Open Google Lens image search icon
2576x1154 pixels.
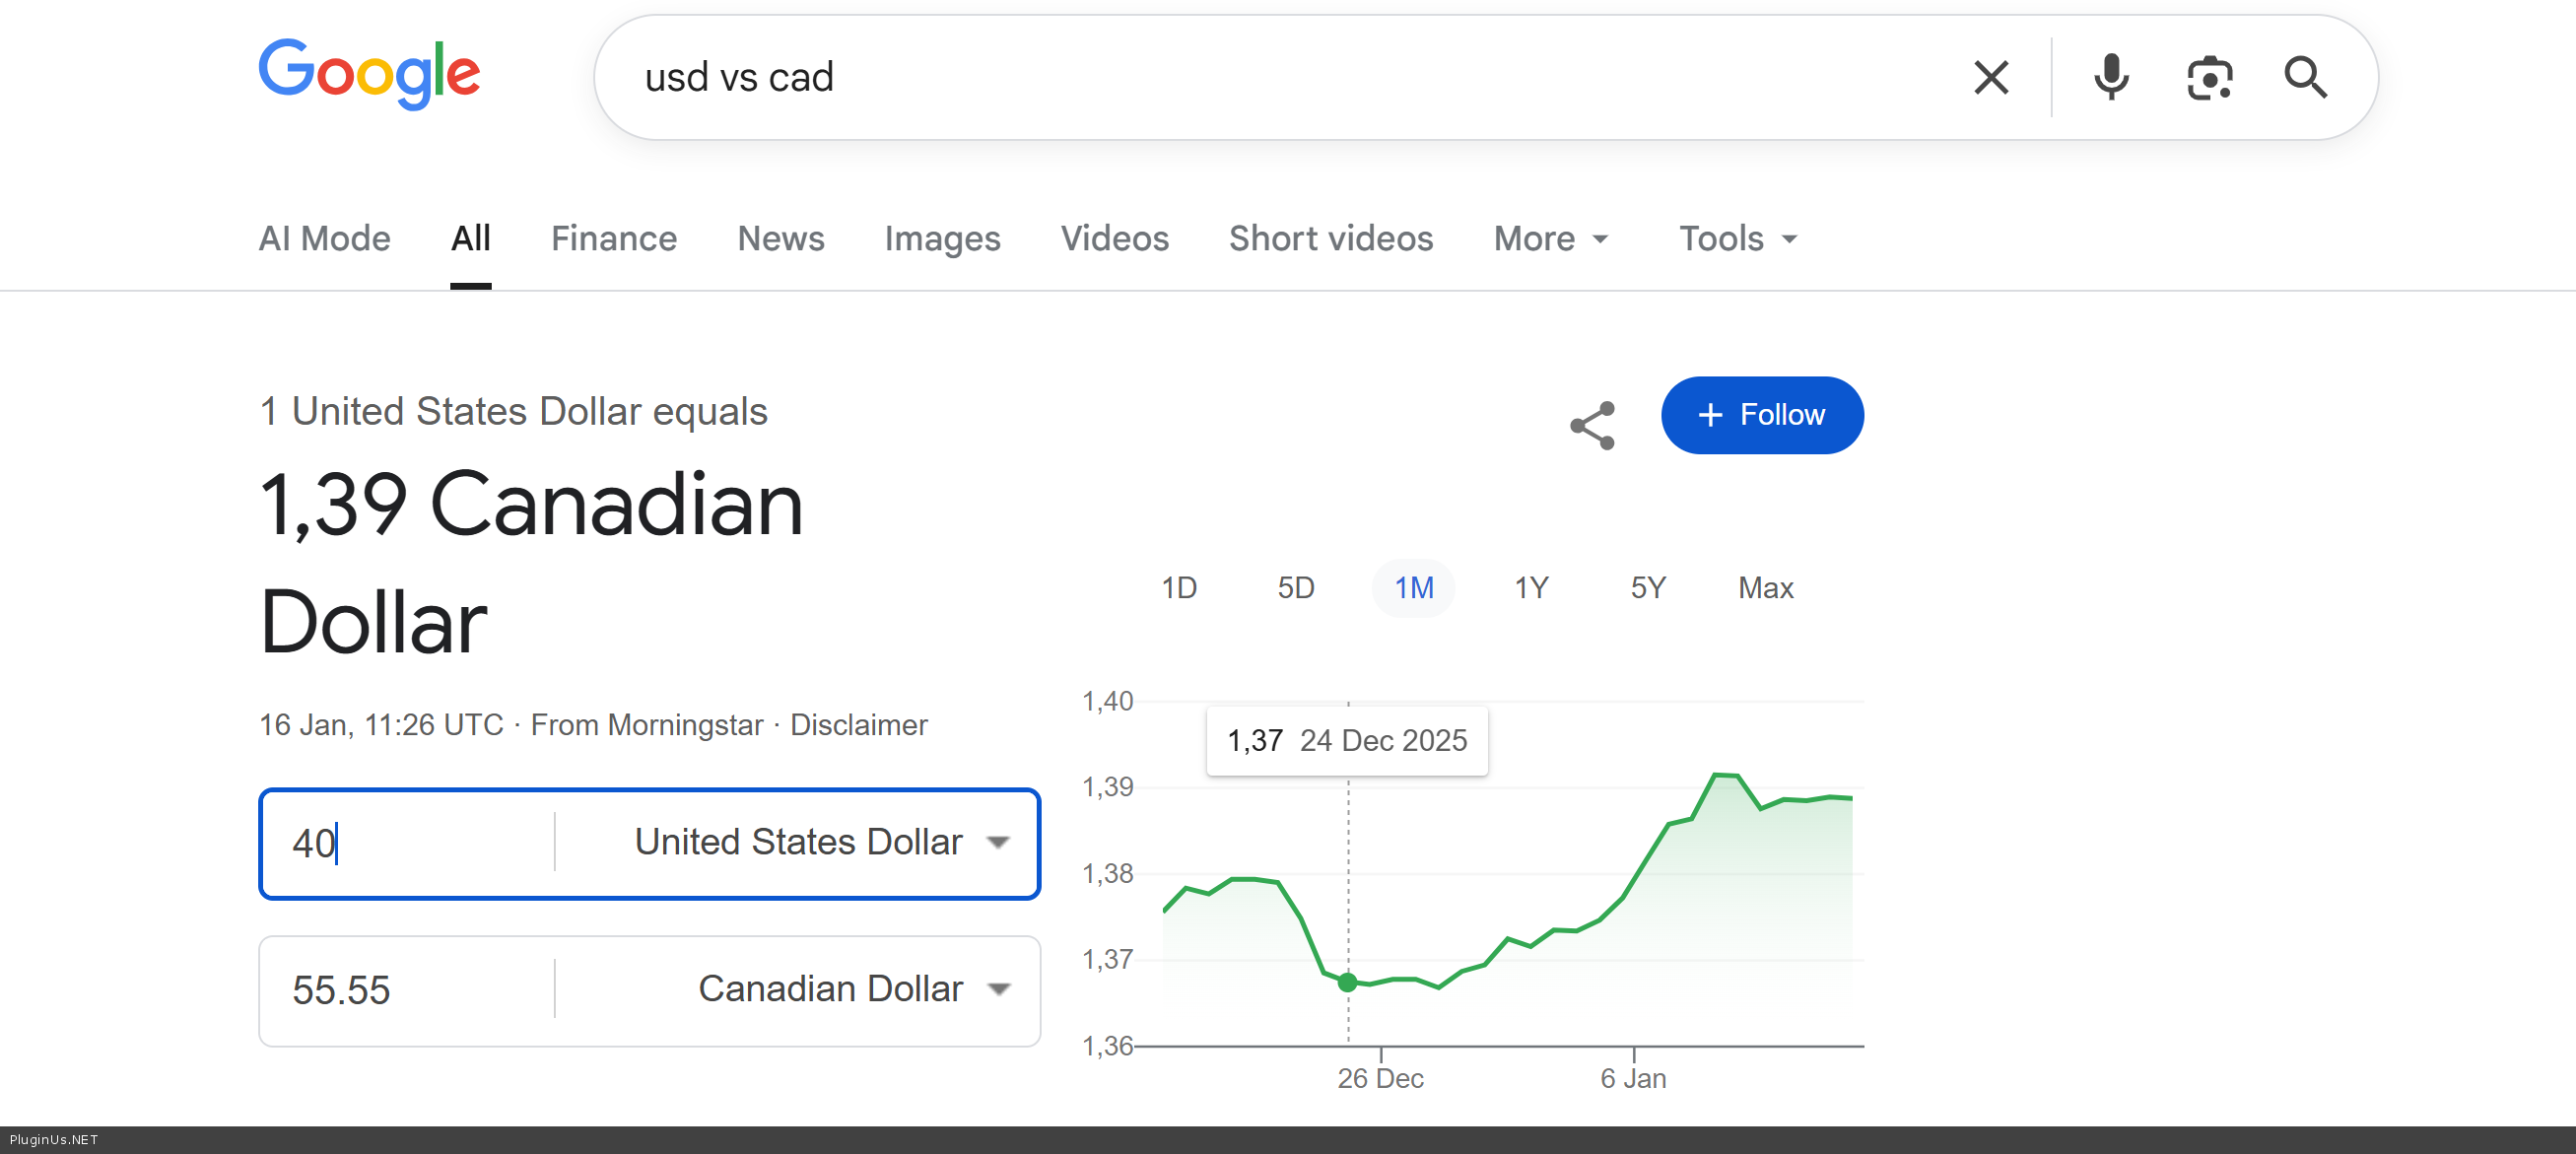point(2209,77)
